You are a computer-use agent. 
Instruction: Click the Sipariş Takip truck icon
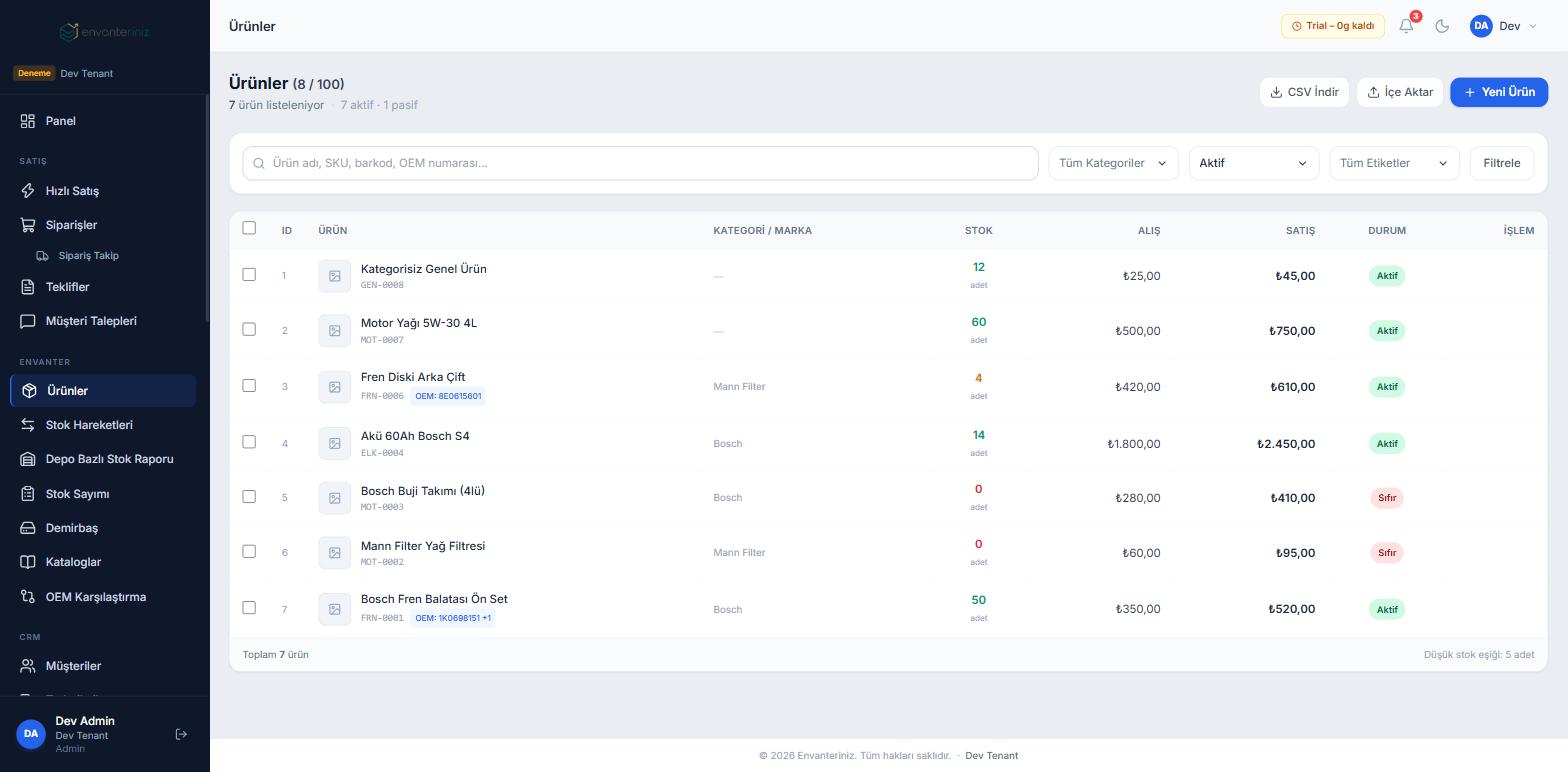[42, 256]
